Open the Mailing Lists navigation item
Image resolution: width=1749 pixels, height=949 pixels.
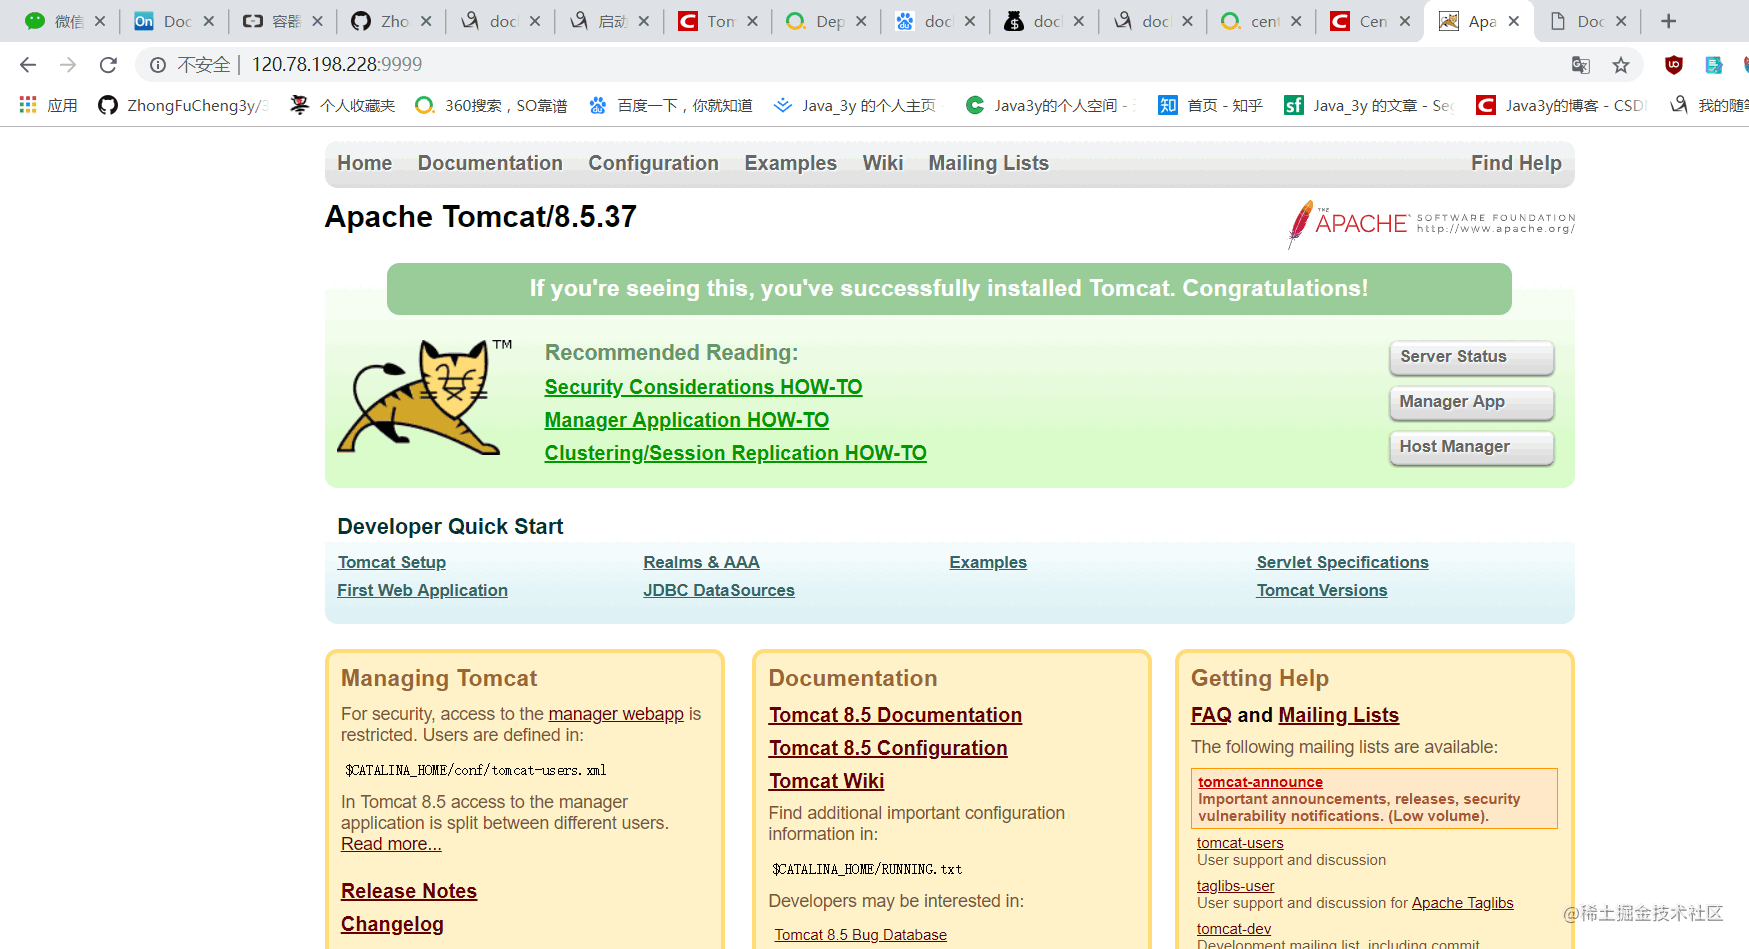988,163
